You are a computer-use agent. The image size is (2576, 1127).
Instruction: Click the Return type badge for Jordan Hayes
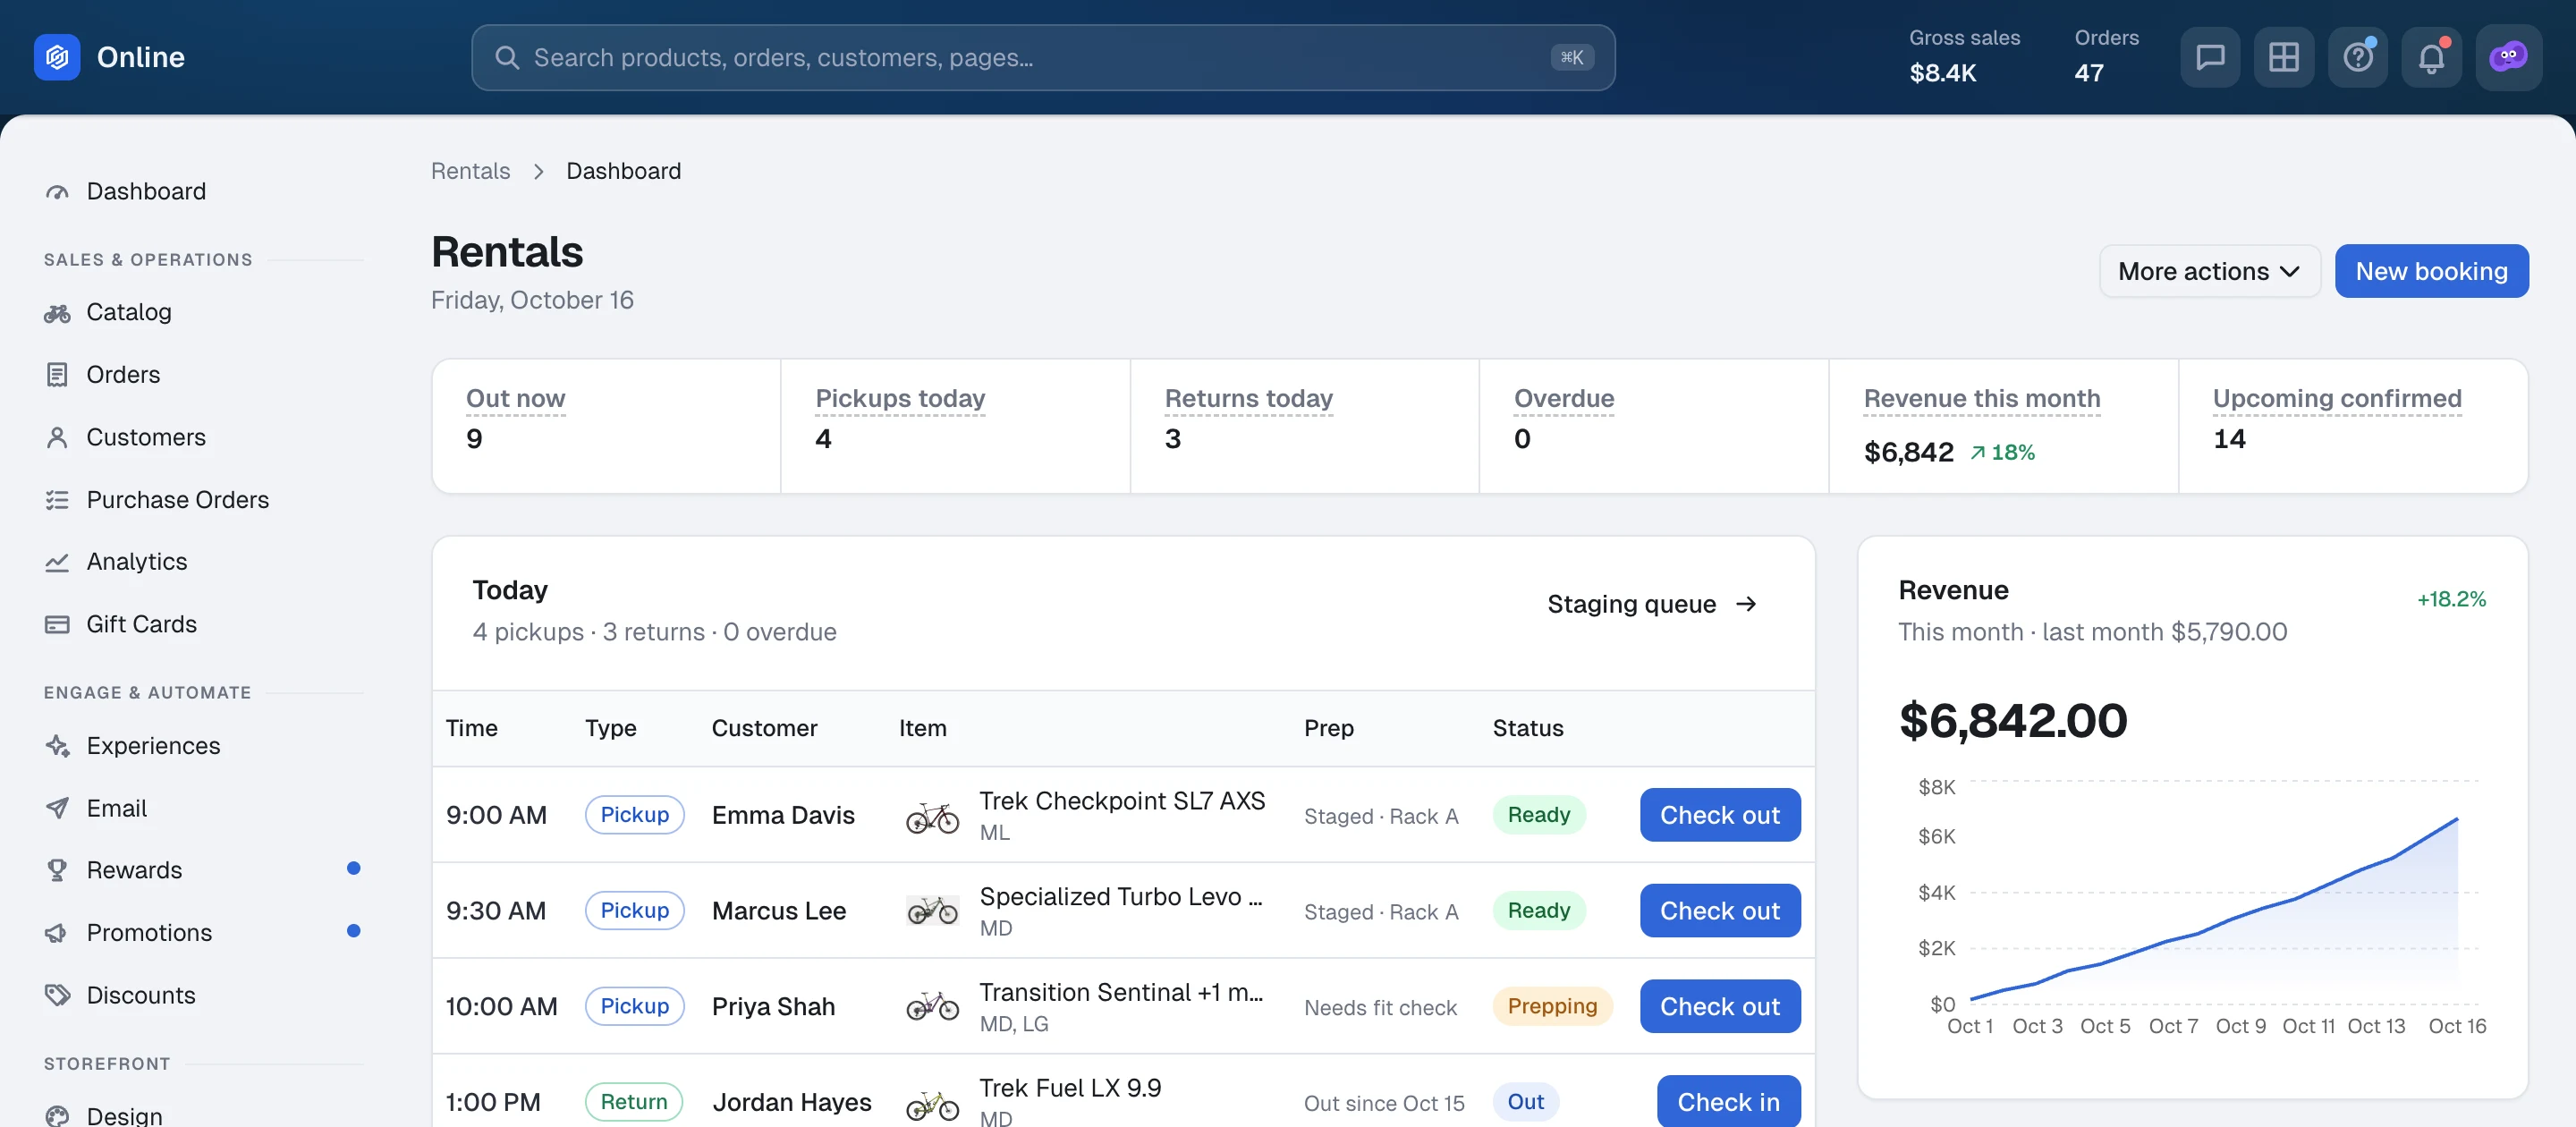click(x=633, y=1102)
